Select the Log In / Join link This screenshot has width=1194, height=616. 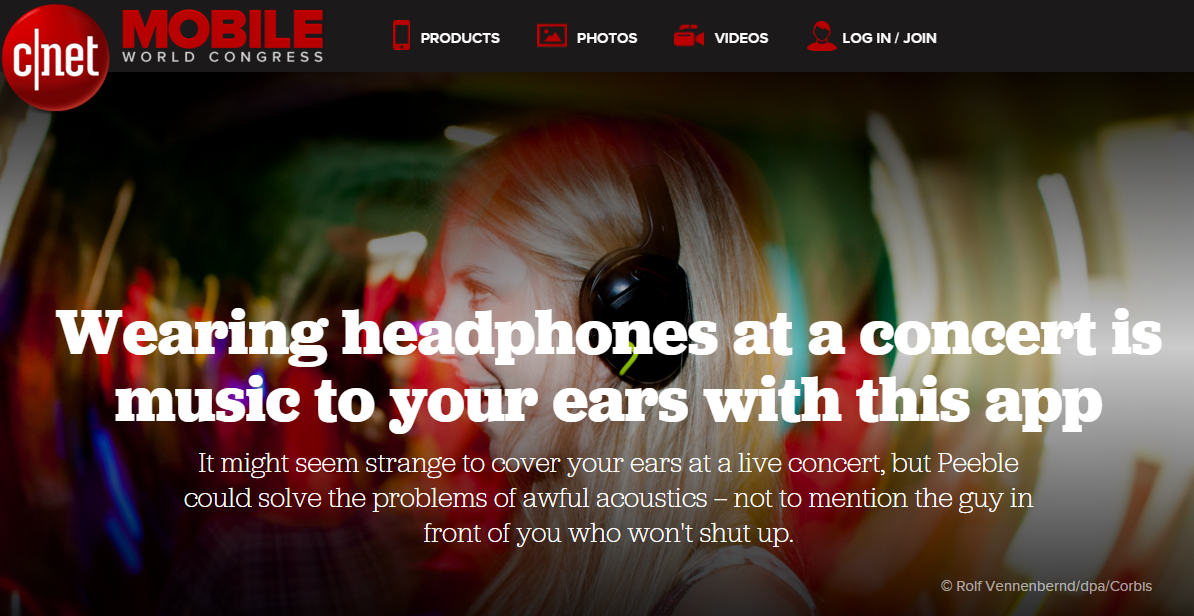point(889,38)
